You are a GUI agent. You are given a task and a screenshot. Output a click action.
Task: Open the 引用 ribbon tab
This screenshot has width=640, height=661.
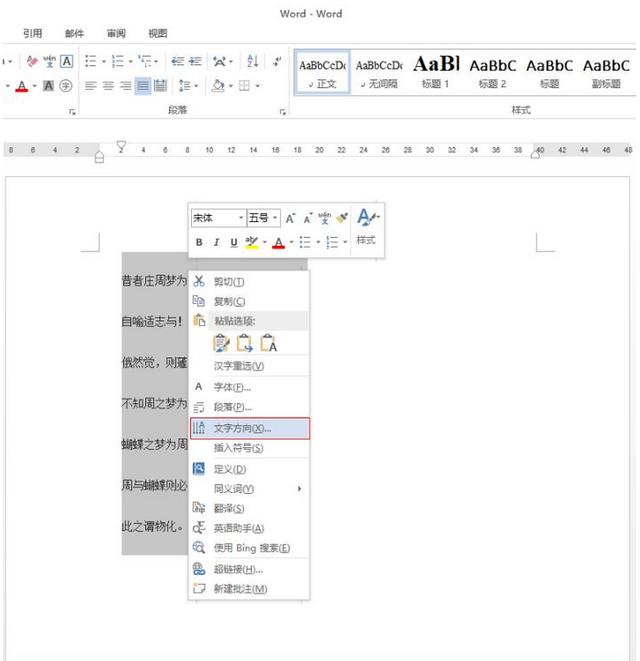click(32, 33)
